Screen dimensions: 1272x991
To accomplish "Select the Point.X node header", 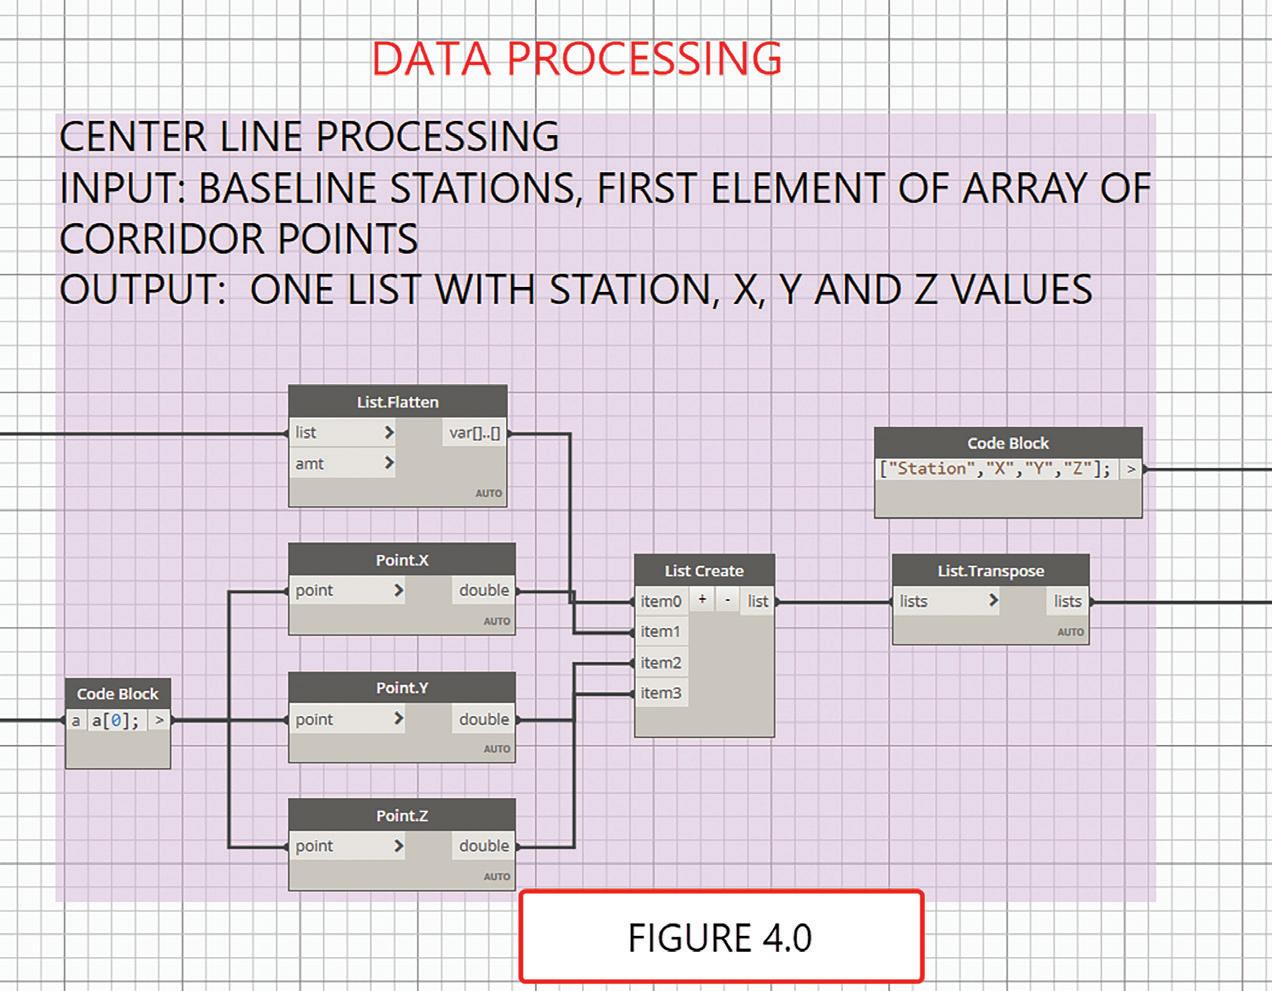I will pos(402,560).
